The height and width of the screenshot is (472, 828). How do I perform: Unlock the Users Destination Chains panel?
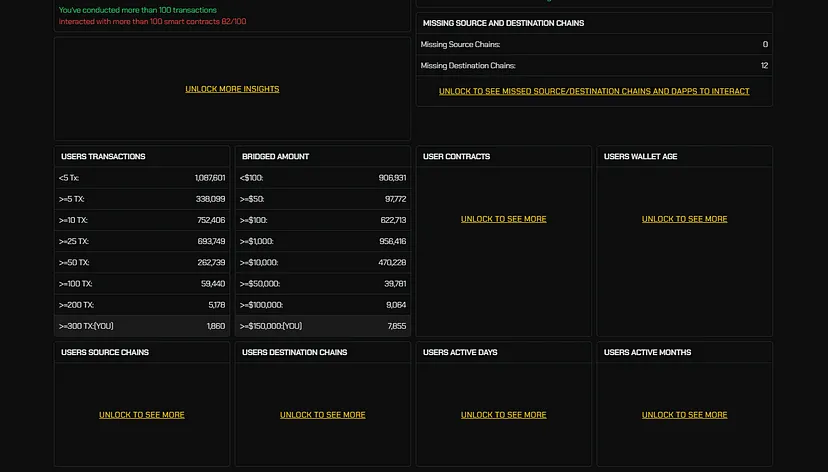(322, 415)
